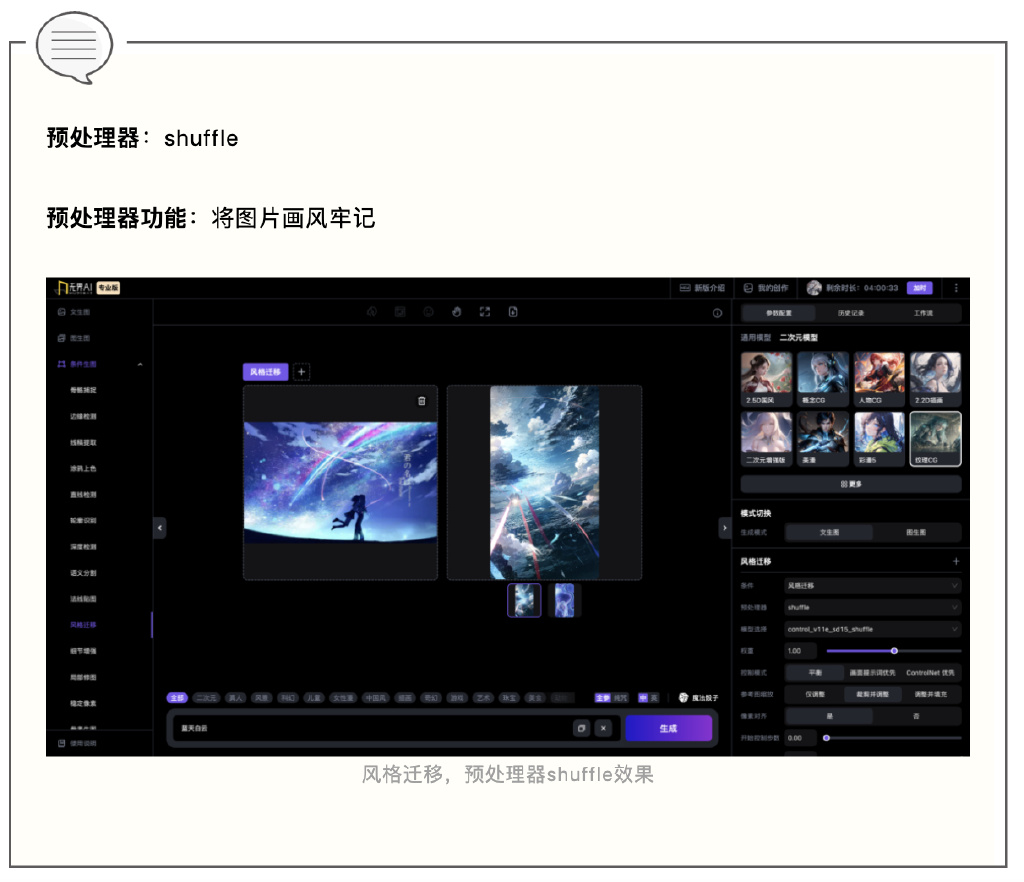Switch to the 参数配置 tab

[778, 313]
